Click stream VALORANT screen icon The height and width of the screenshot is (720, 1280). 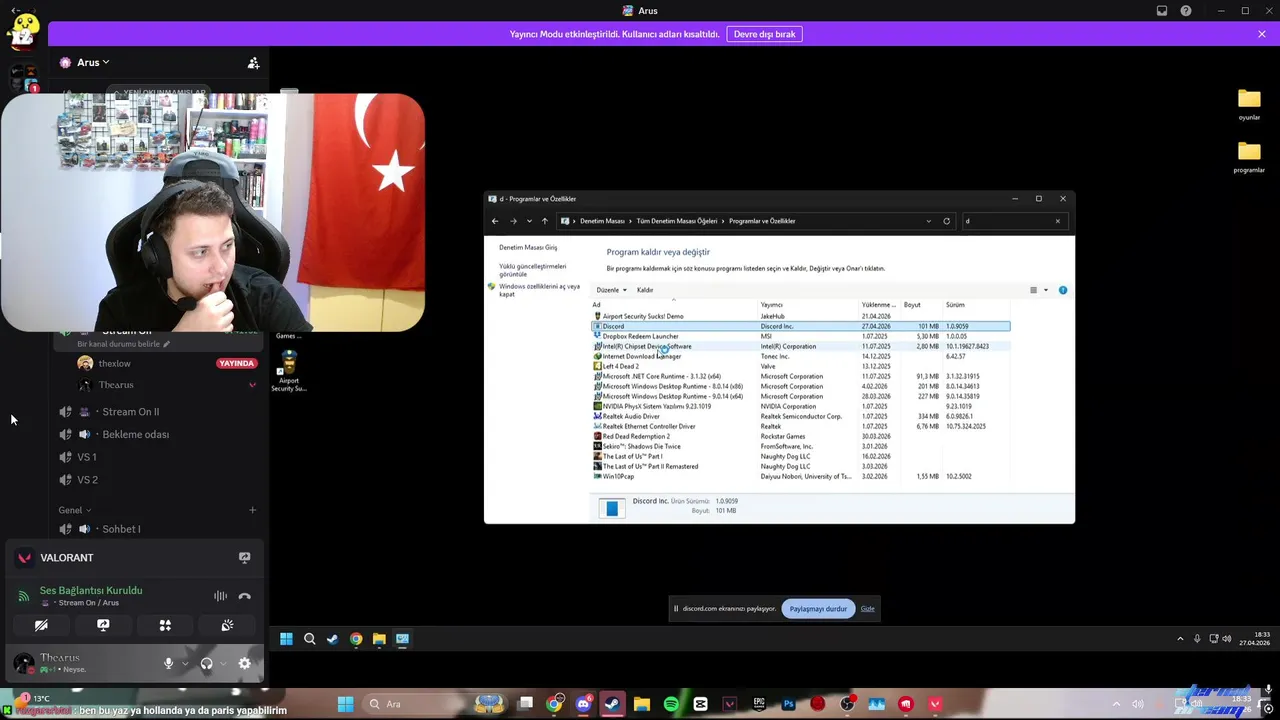click(x=244, y=558)
